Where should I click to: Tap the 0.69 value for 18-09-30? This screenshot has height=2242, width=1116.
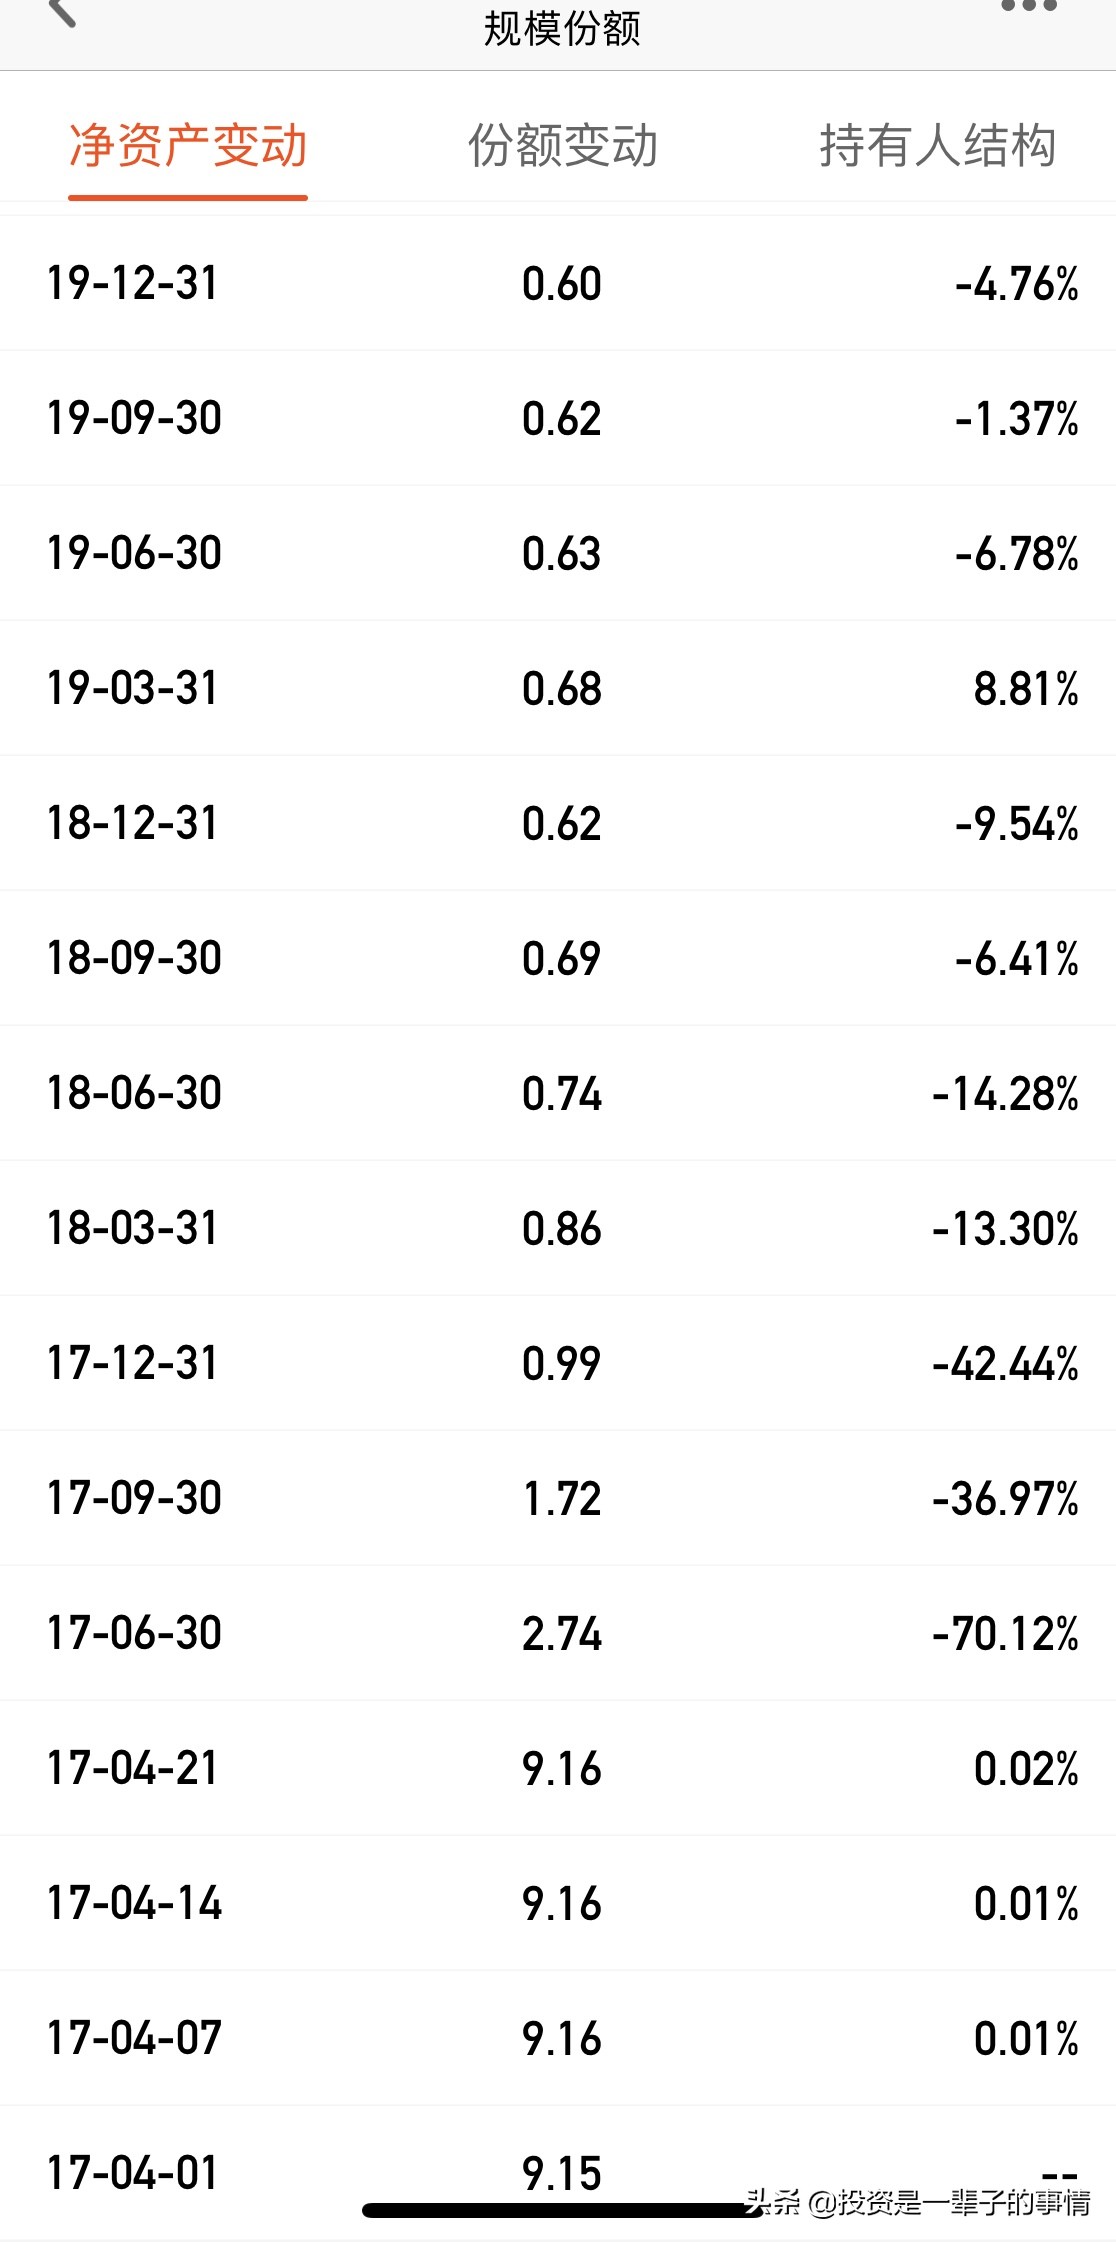tap(561, 959)
